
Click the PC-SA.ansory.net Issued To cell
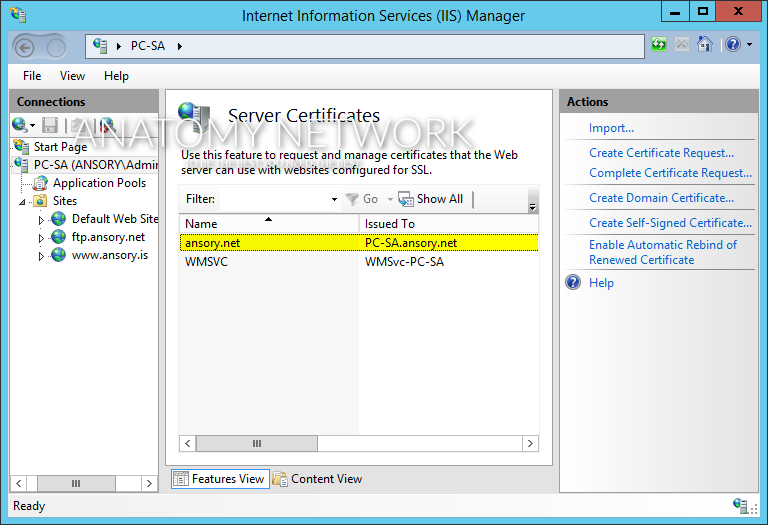click(411, 243)
